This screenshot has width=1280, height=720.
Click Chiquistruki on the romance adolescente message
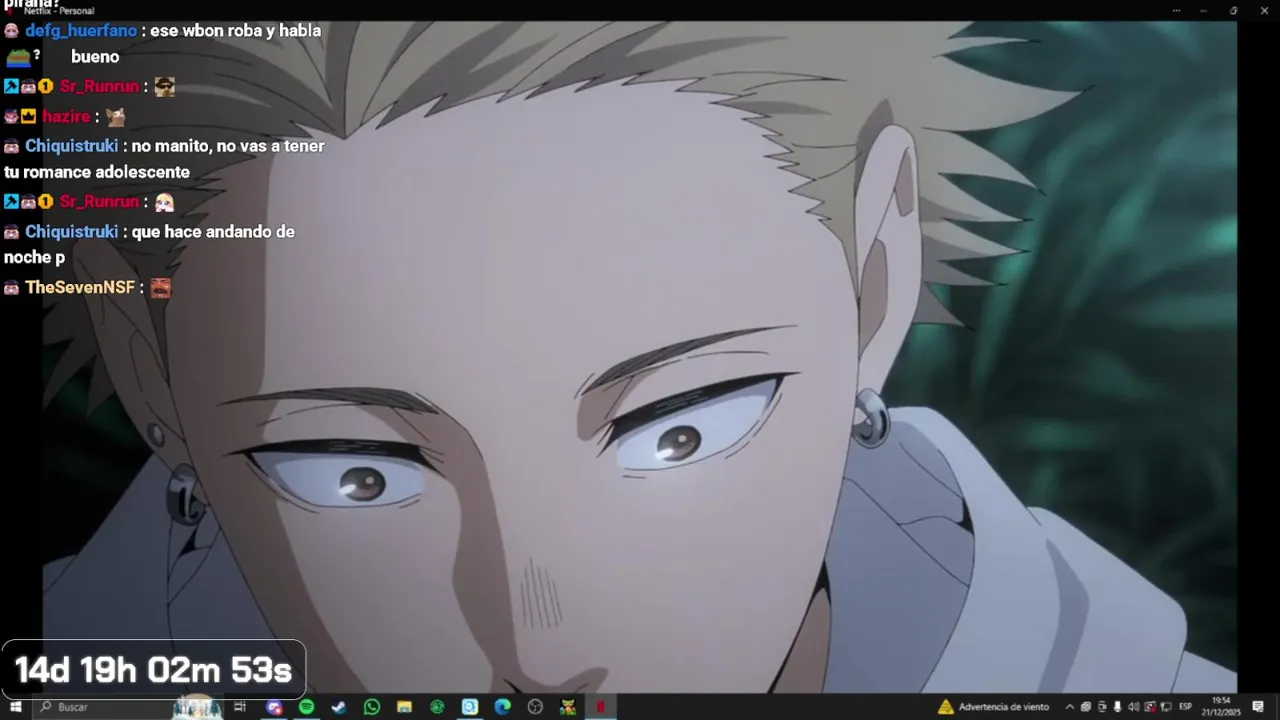[71, 146]
